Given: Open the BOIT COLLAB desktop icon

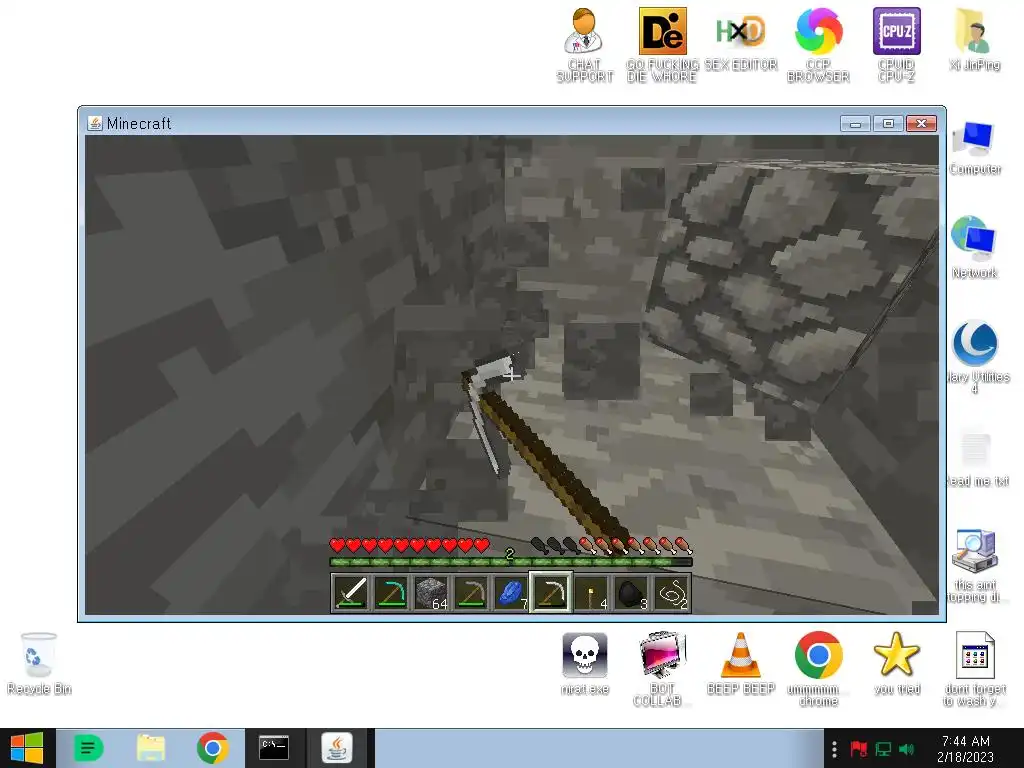Looking at the screenshot, I should pyautogui.click(x=661, y=669).
